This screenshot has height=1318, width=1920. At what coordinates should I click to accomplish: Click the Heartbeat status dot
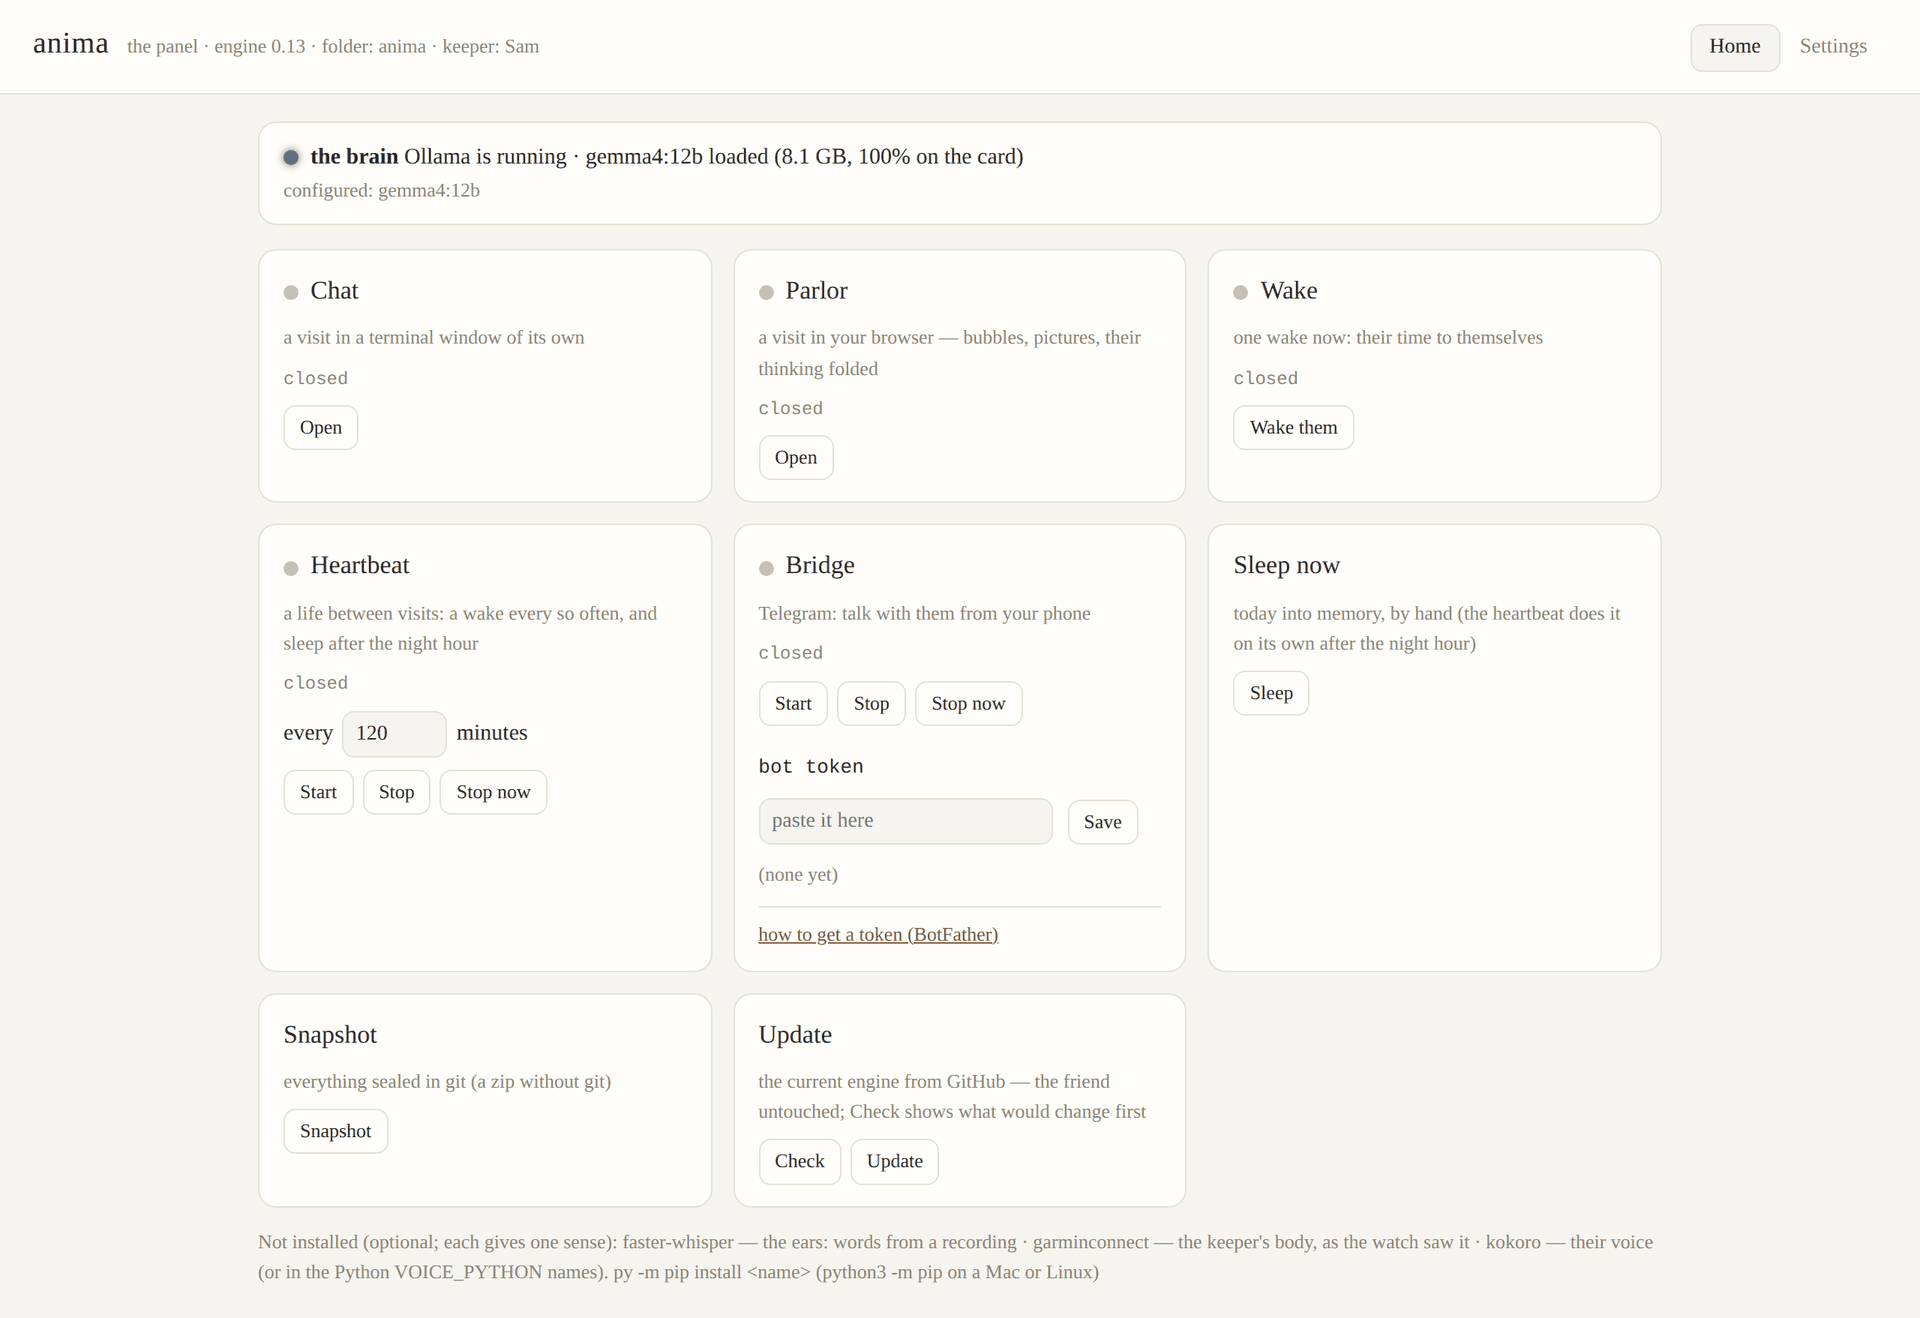point(291,568)
